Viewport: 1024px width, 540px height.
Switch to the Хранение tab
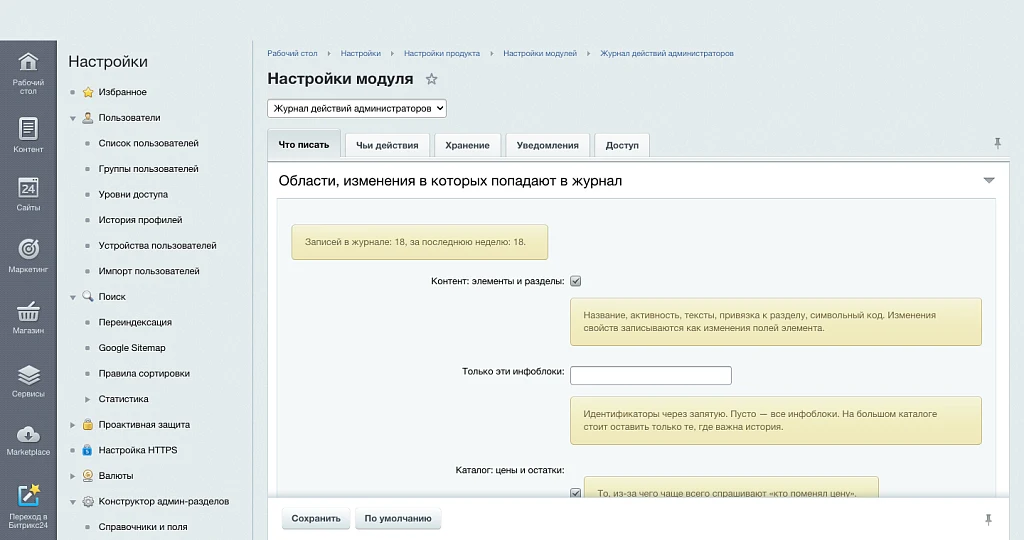468,146
